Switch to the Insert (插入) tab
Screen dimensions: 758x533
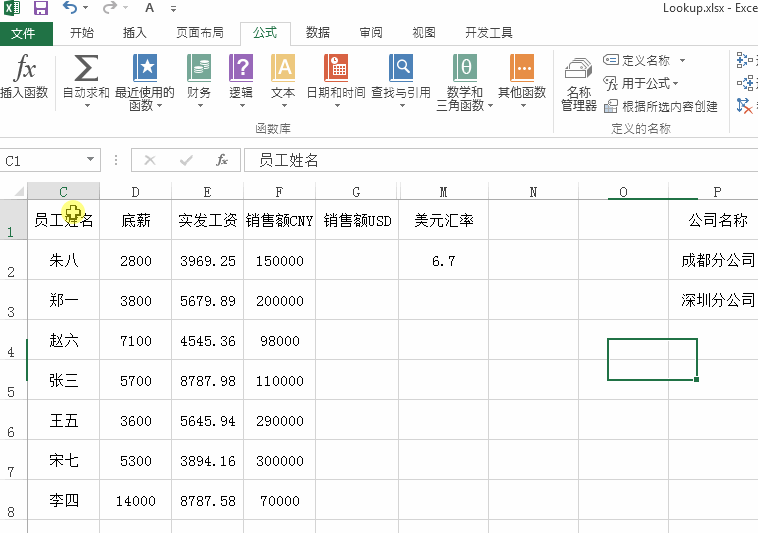pyautogui.click(x=134, y=33)
